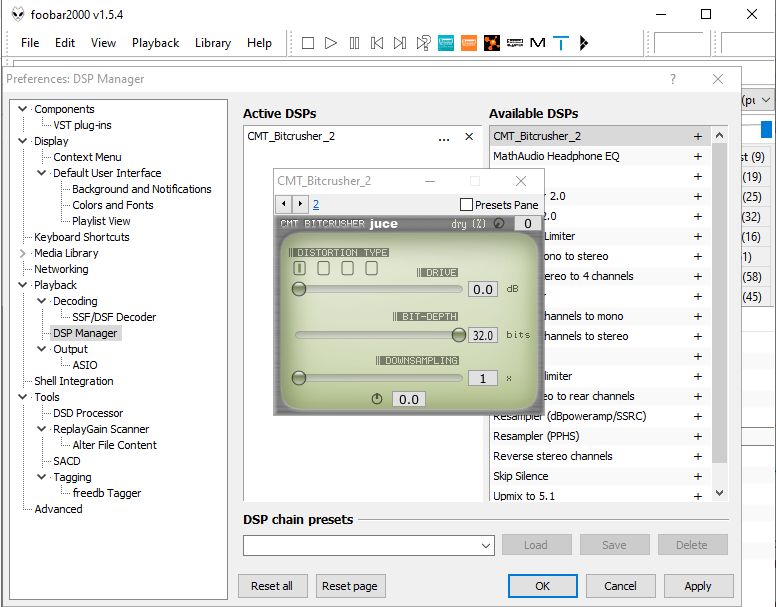Click next preset arrow in plugin window
776x607 pixels.
tap(300, 204)
